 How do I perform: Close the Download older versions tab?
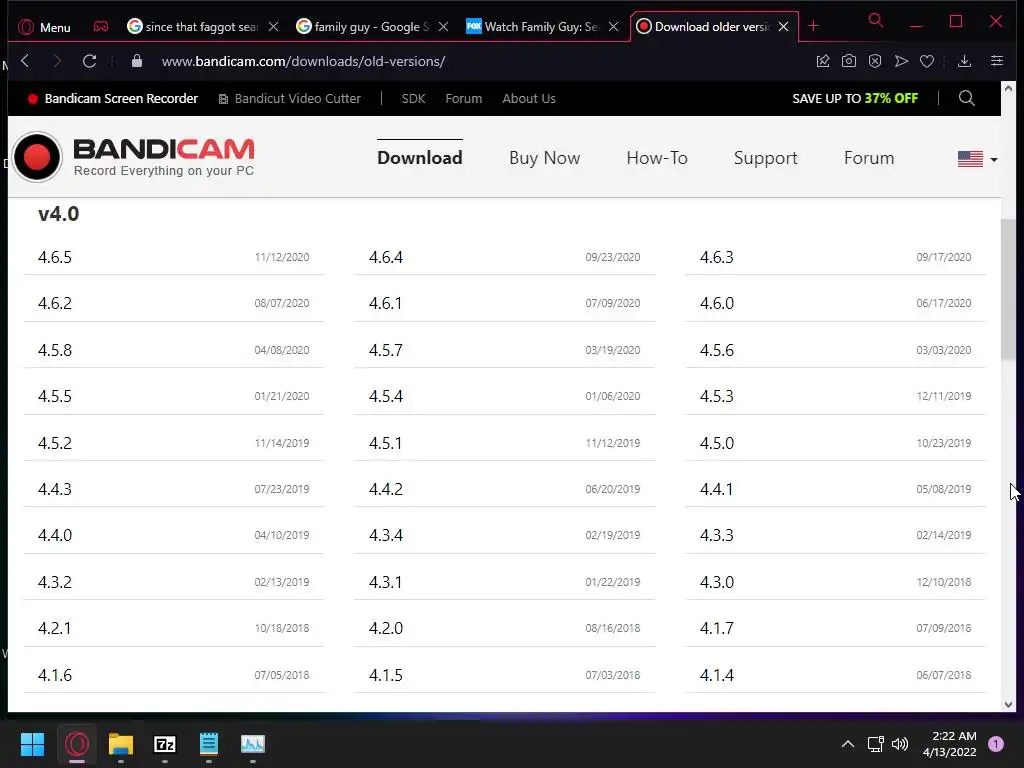tap(783, 27)
